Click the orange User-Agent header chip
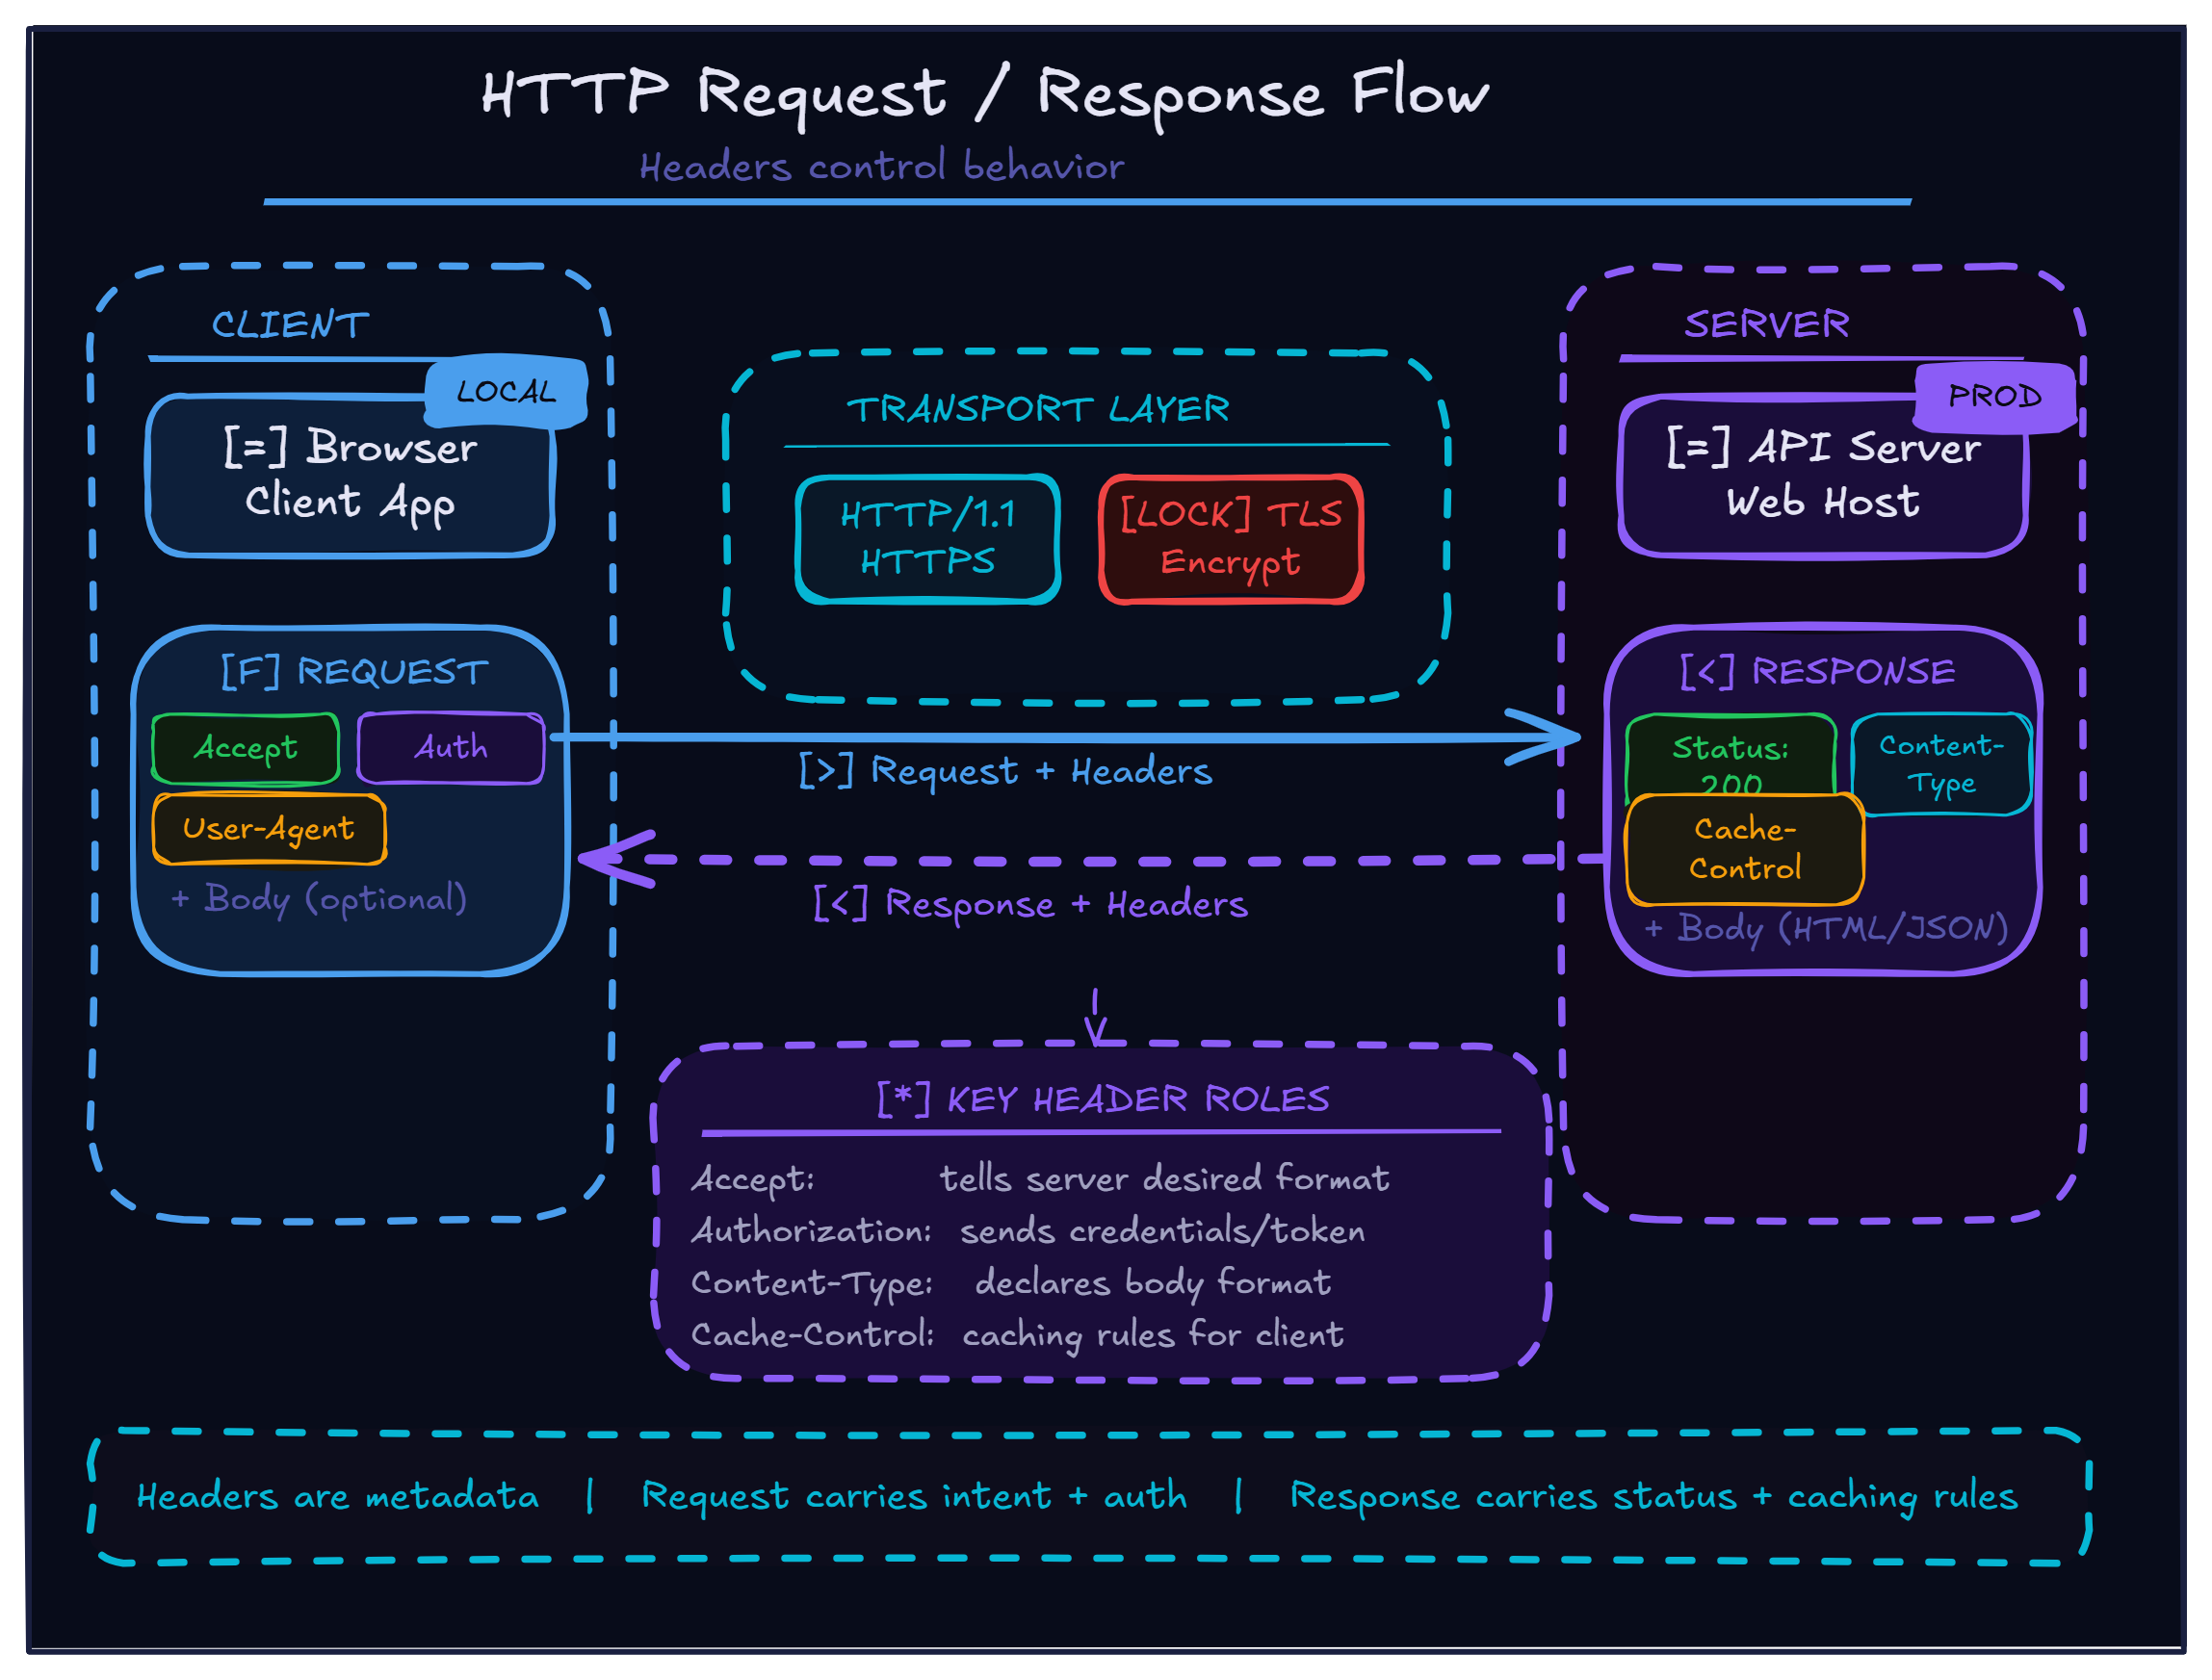The image size is (2212, 1680). 269,829
